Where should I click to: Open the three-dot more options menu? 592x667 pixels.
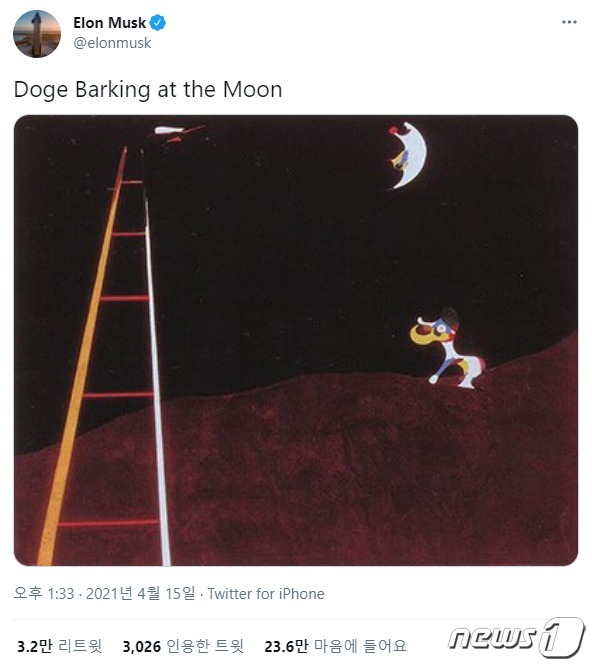coord(569,22)
